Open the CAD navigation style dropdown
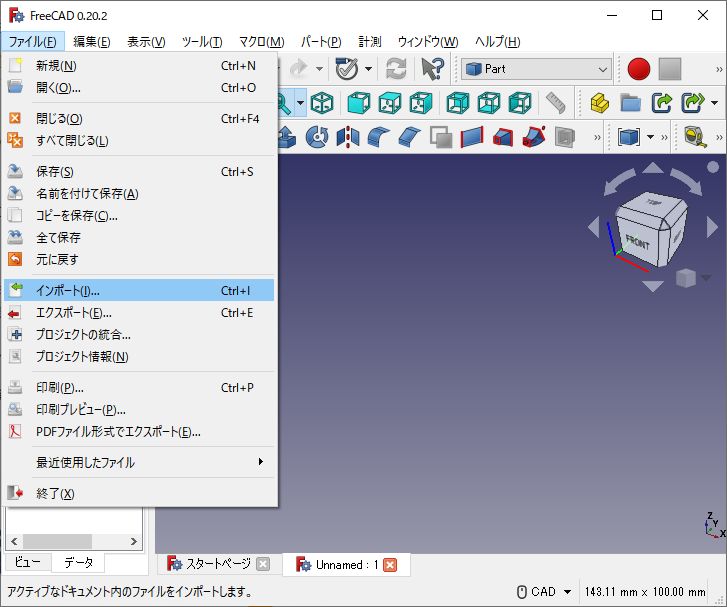This screenshot has width=727, height=607. click(x=544, y=592)
